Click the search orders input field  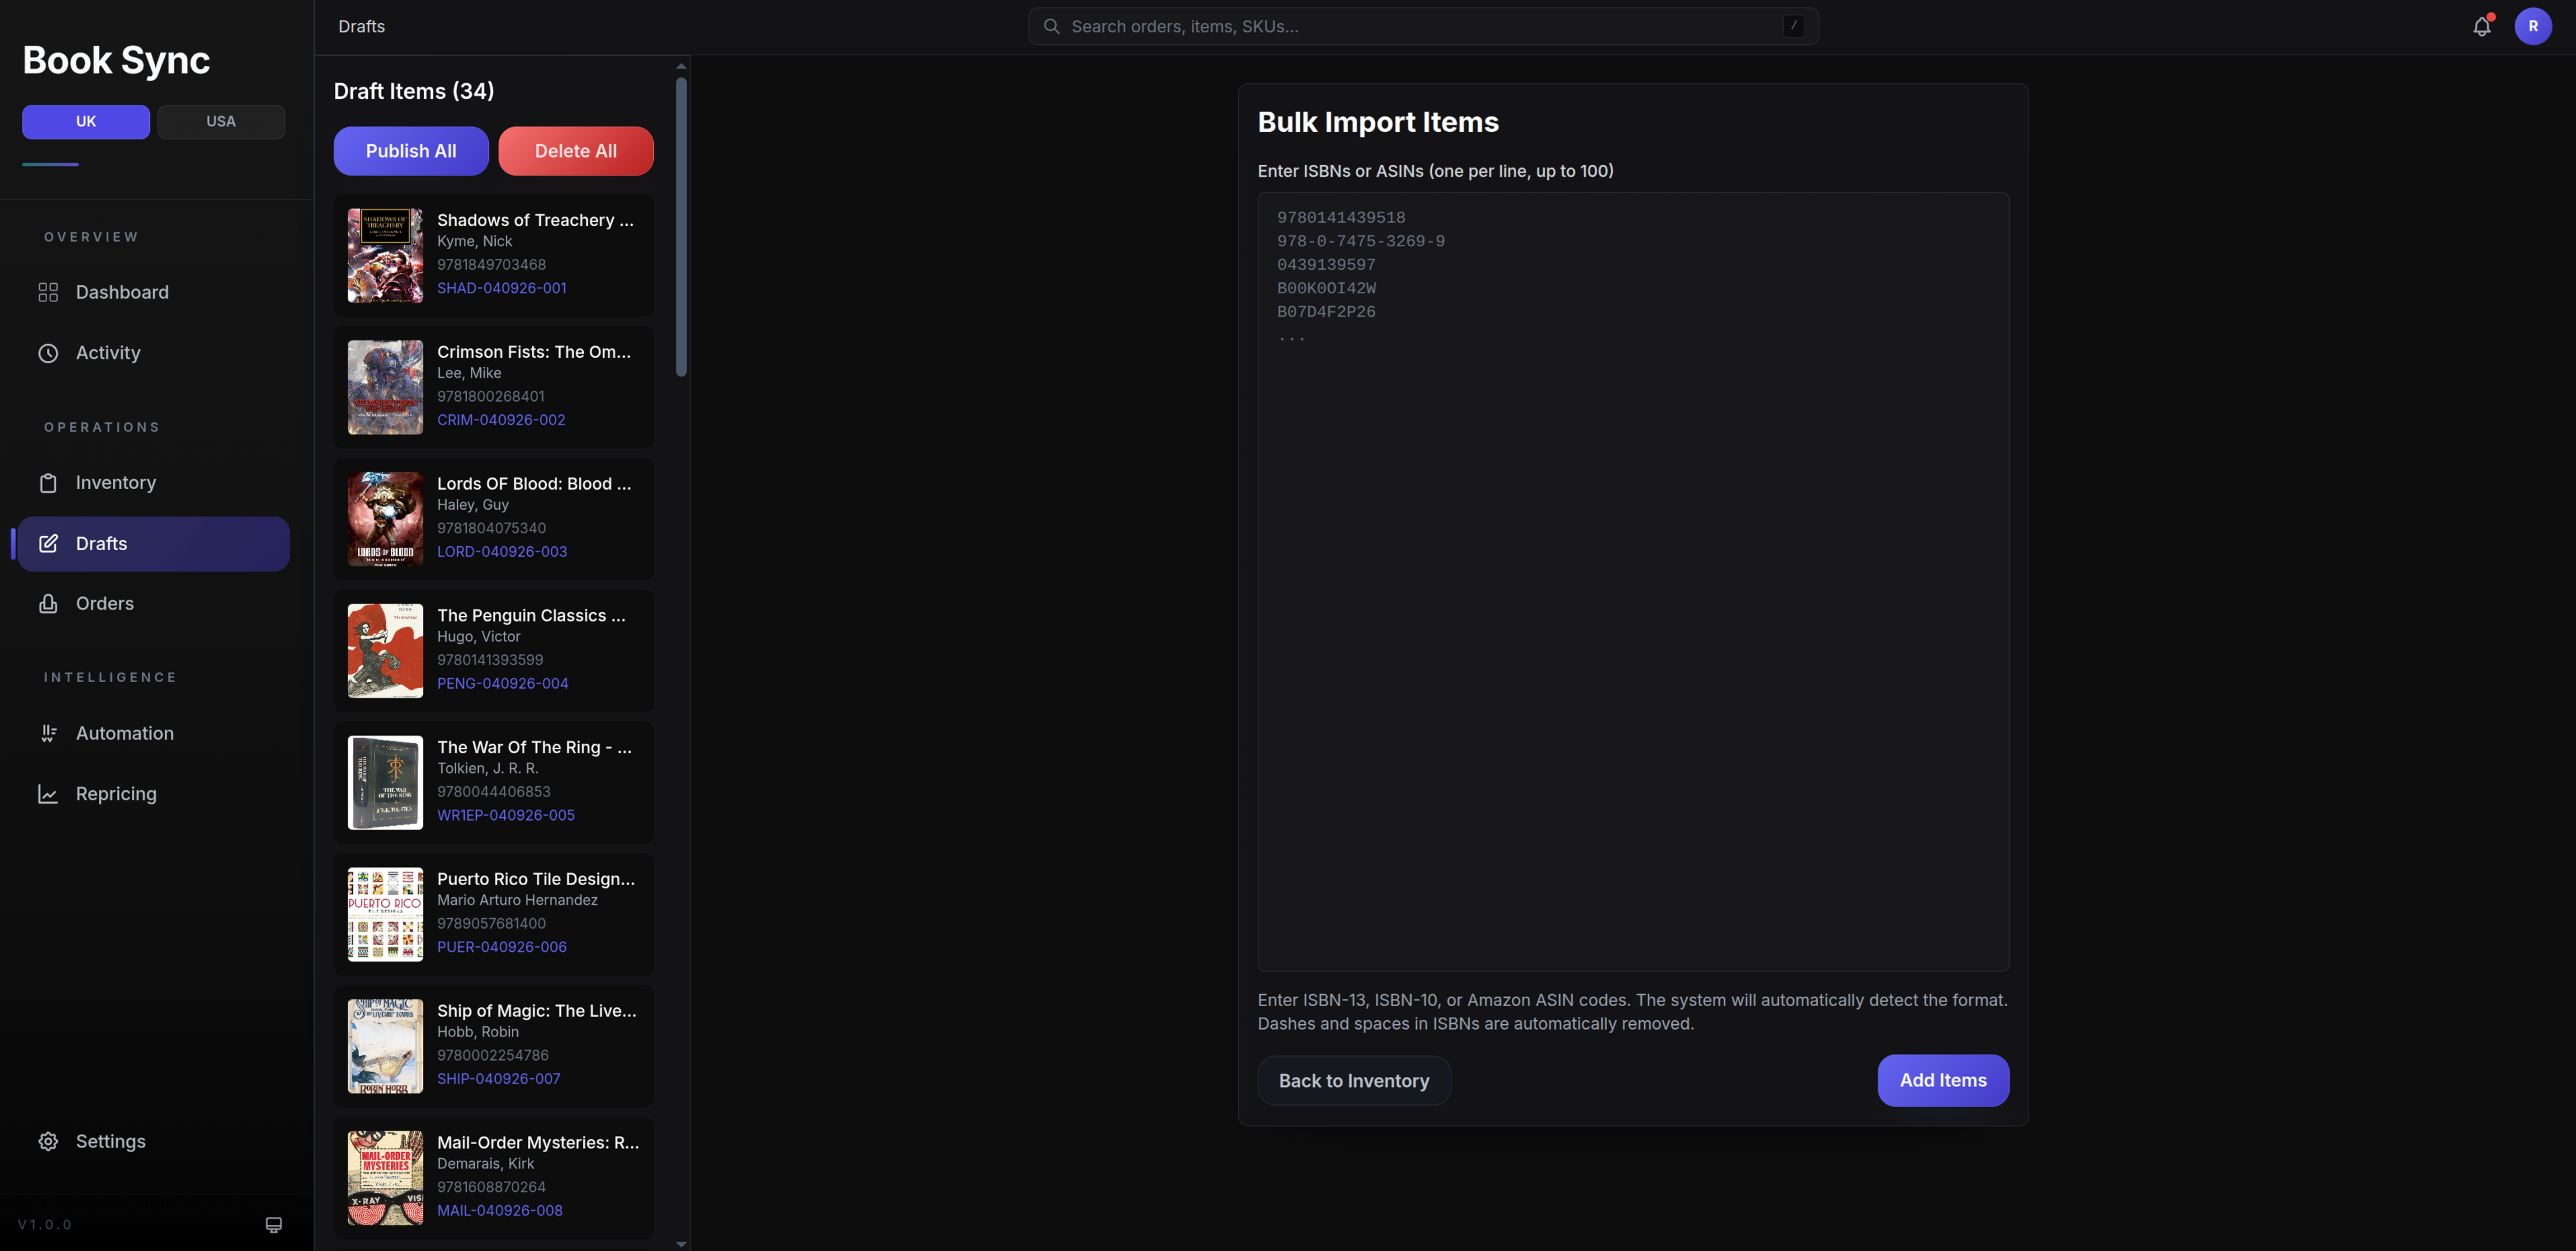pyautogui.click(x=1420, y=26)
